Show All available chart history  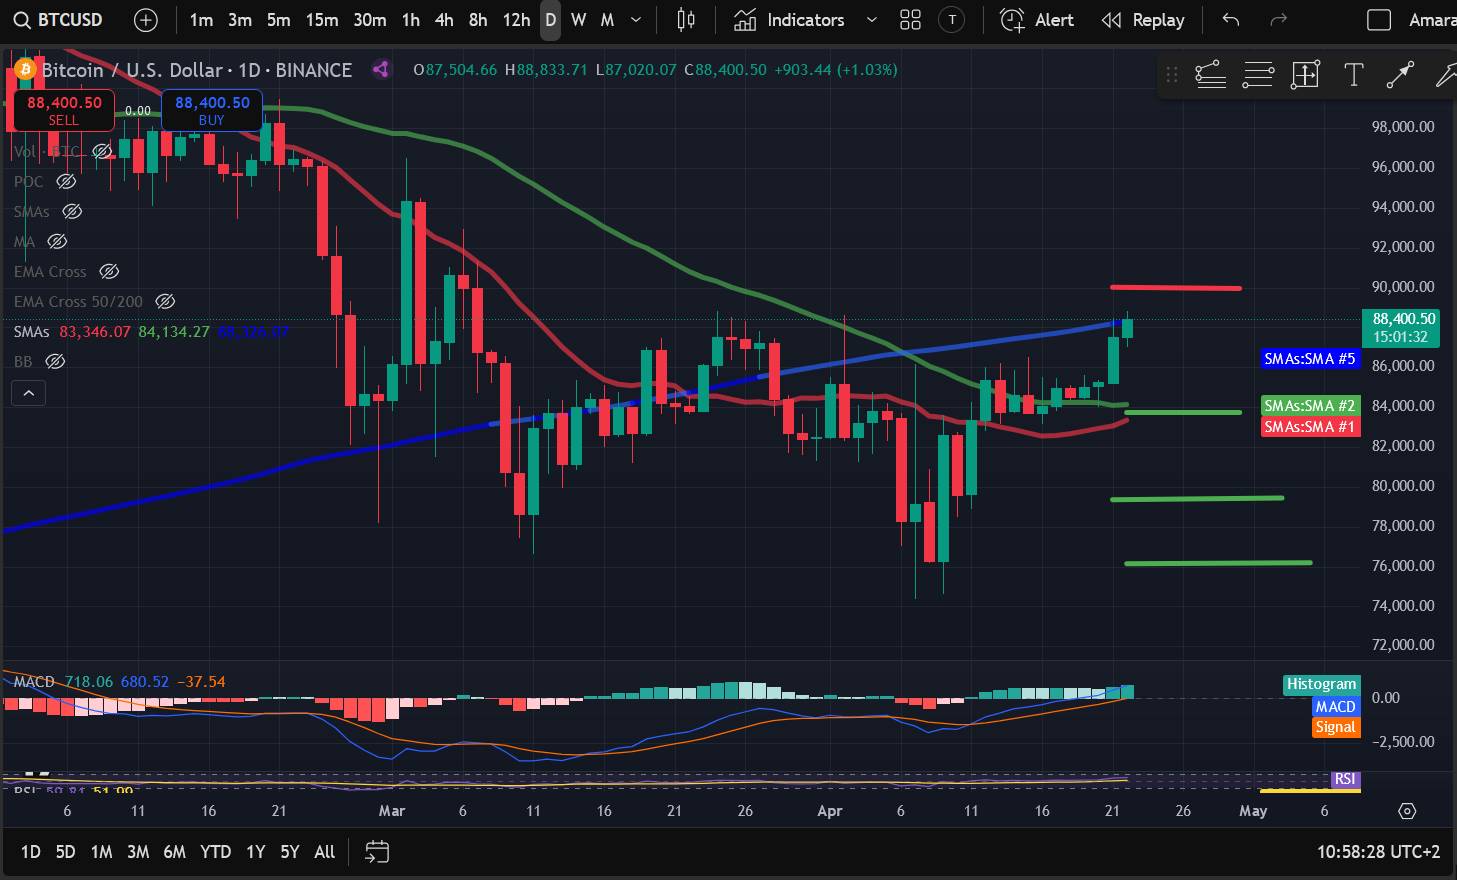(x=325, y=852)
